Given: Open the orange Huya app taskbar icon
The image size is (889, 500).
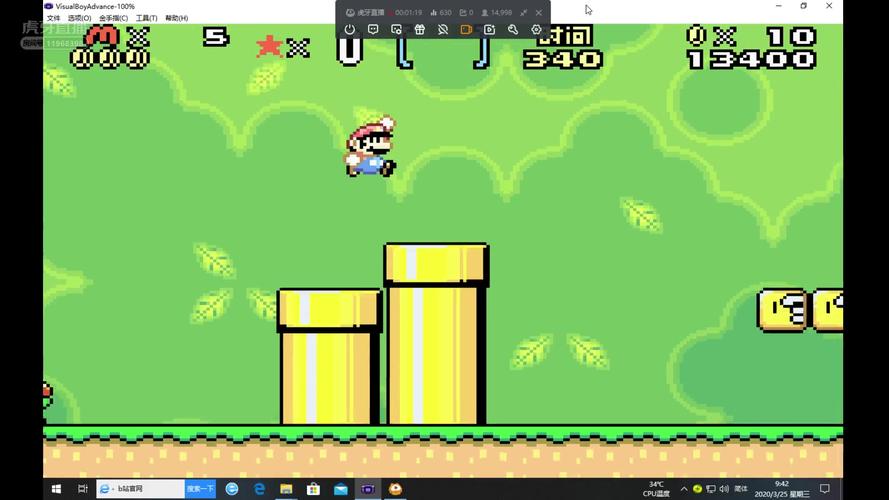Looking at the screenshot, I should coord(395,489).
